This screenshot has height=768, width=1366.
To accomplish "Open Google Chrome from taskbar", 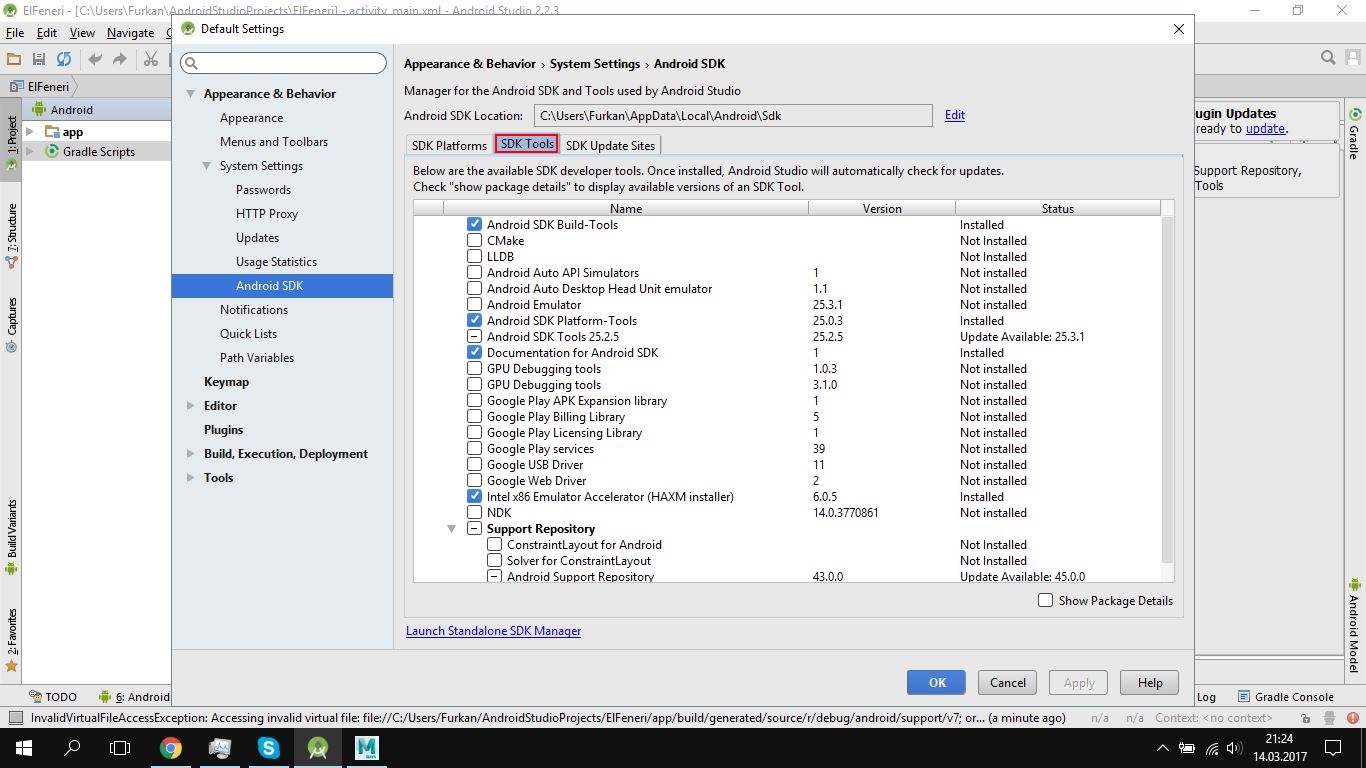I will (171, 748).
